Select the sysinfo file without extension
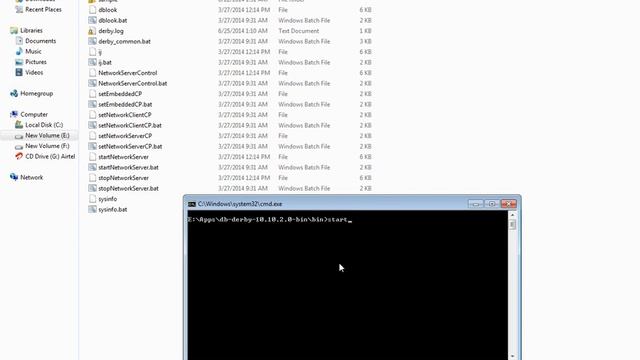The image size is (640, 360). pos(108,199)
